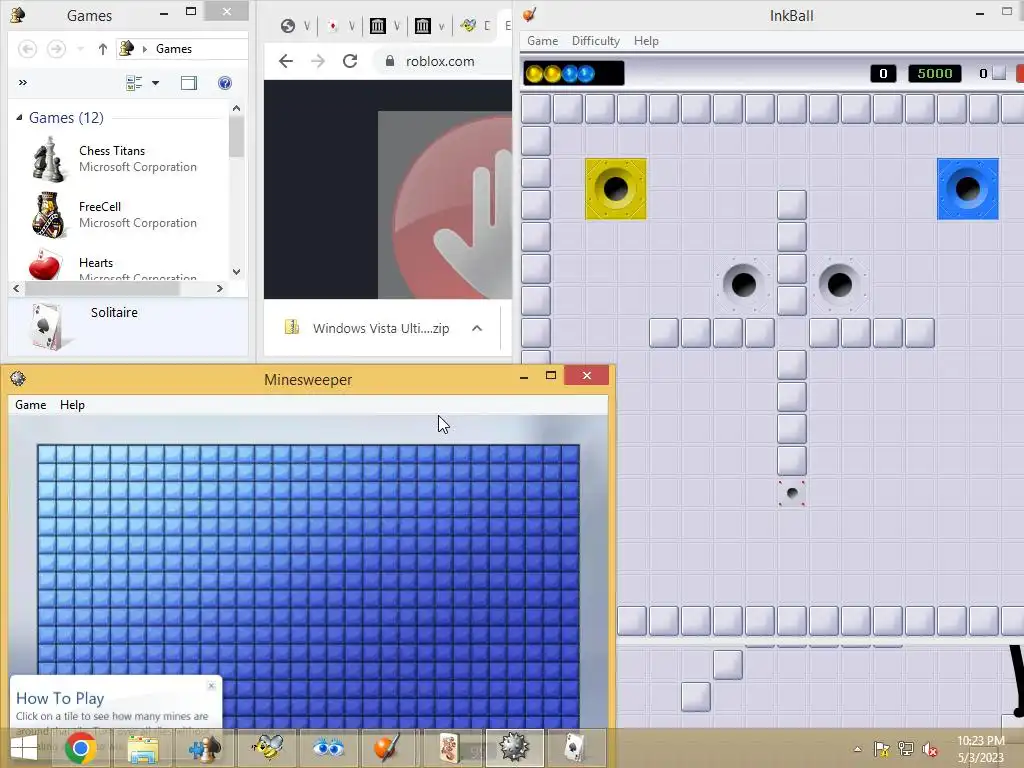Click the bee icon in the taskbar
1024x768 pixels.
(x=267, y=748)
